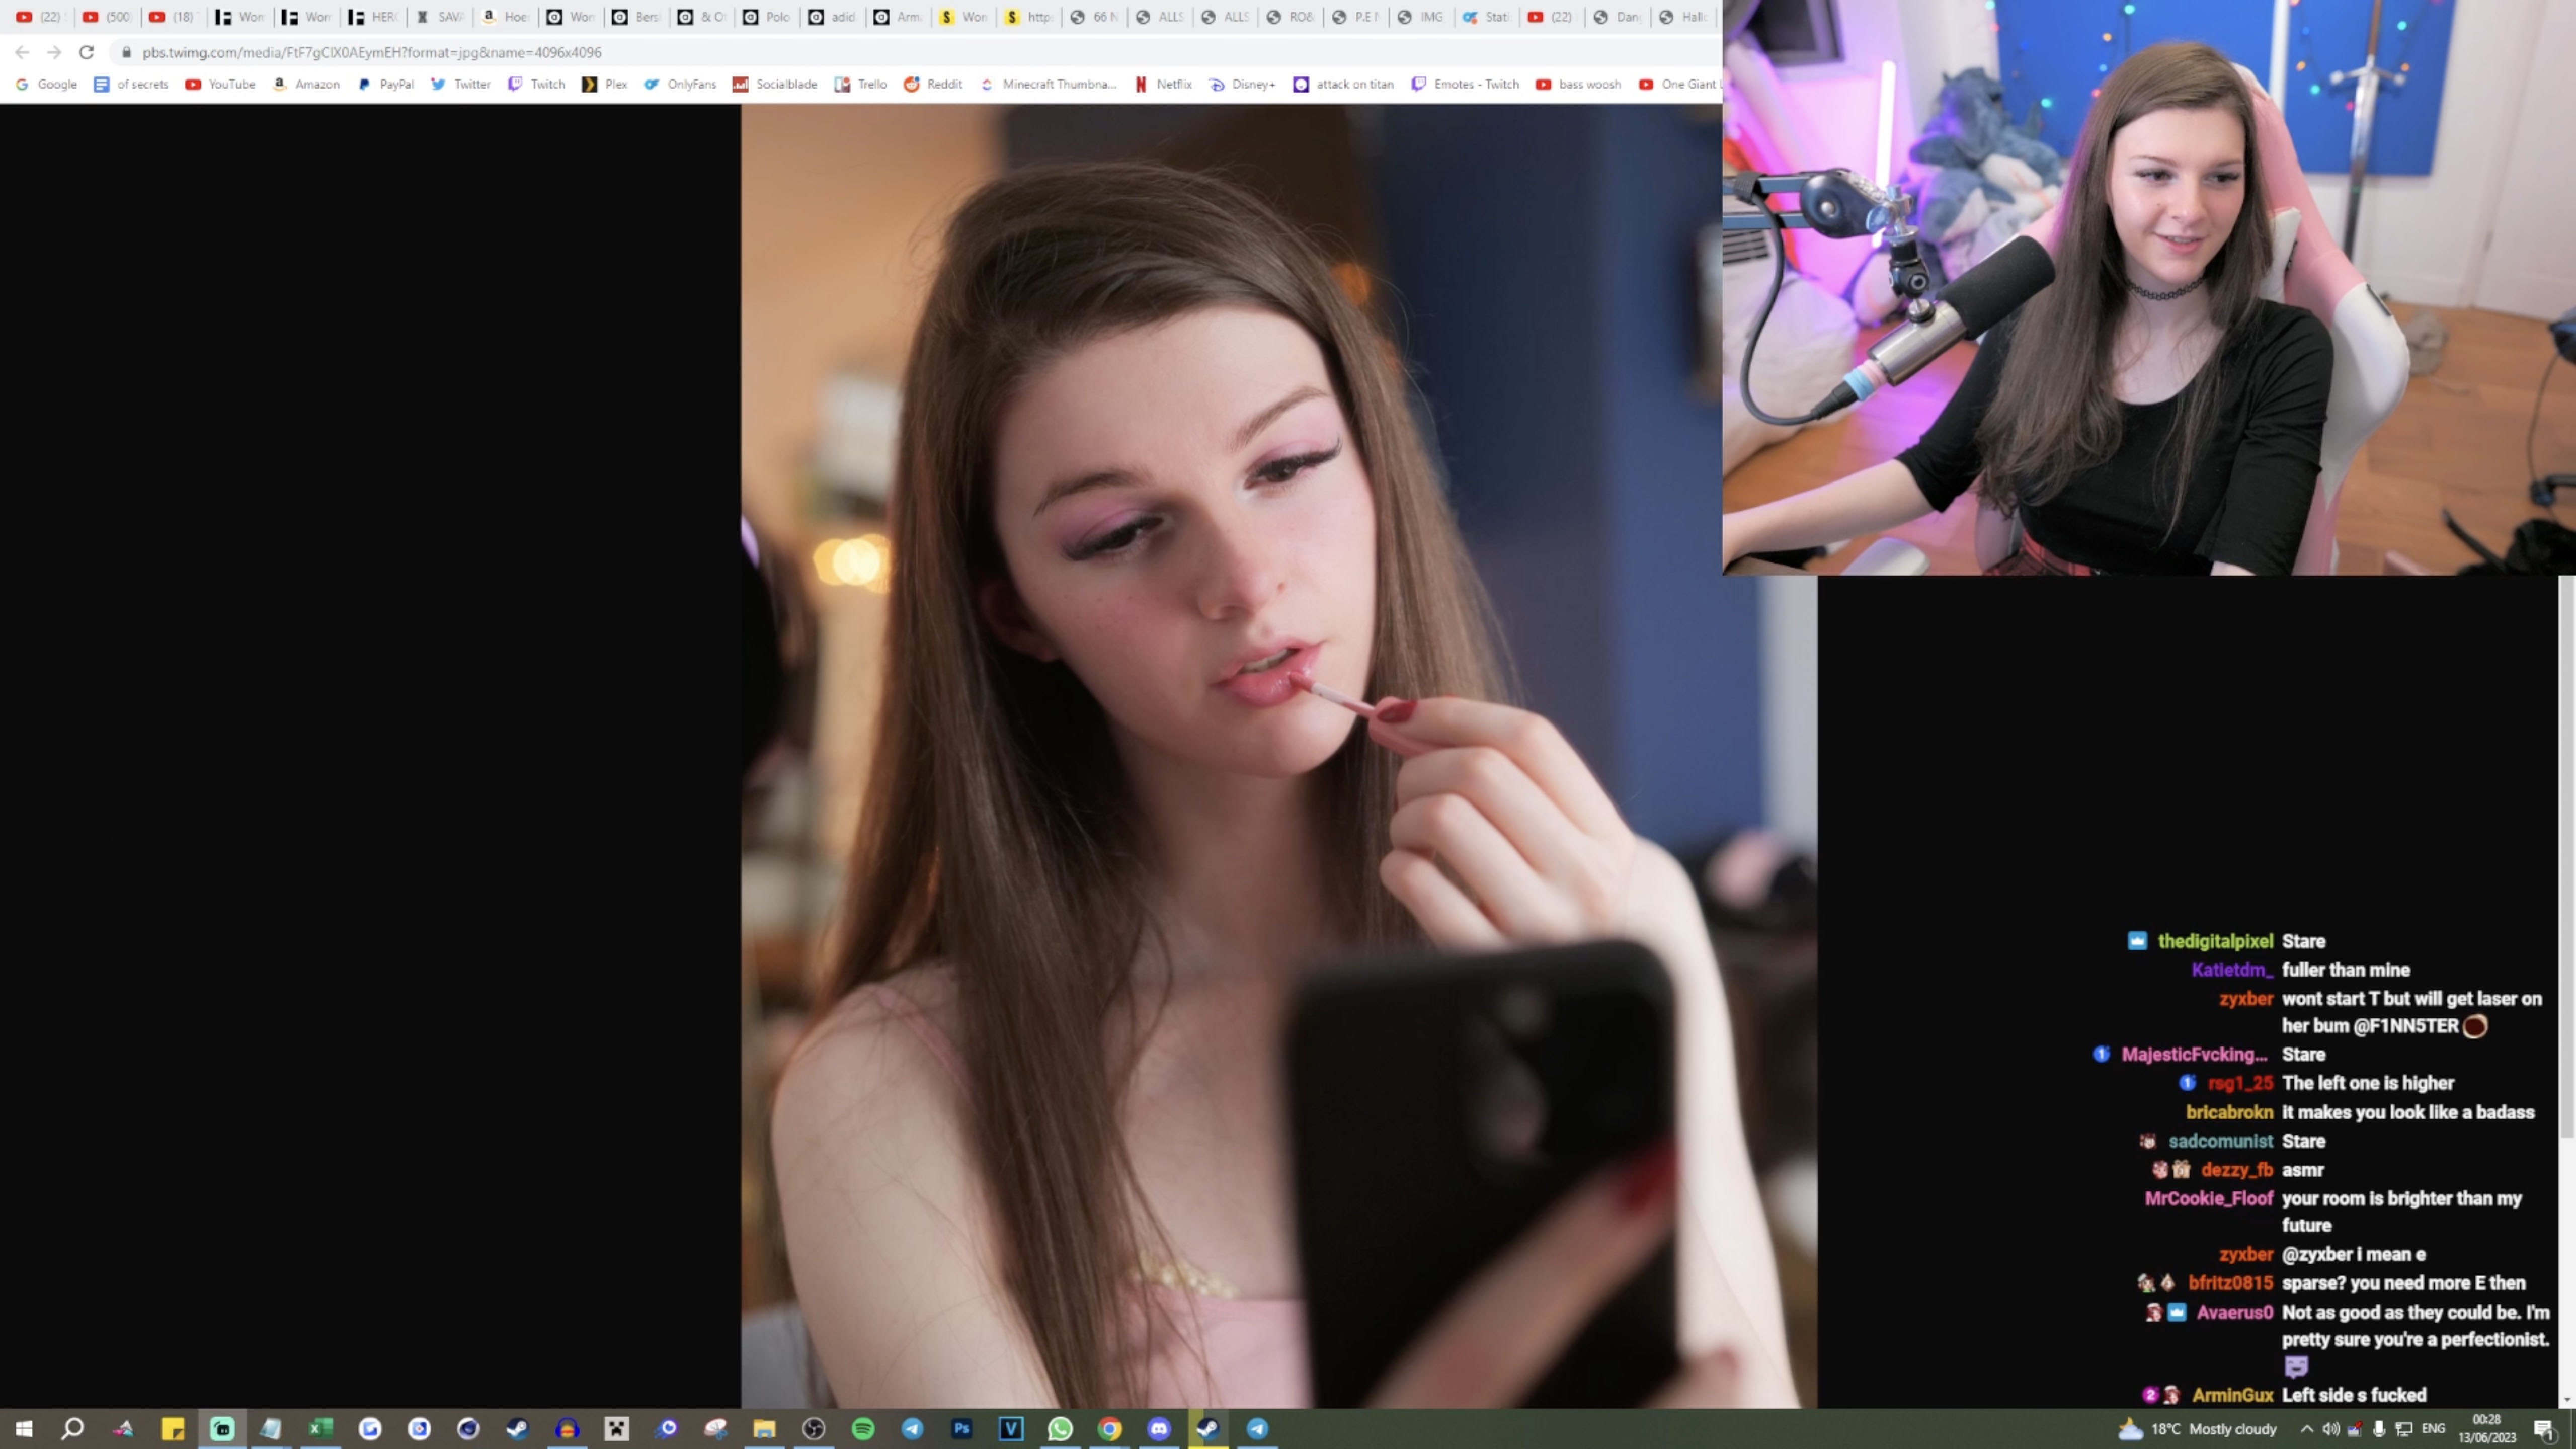Switch to the 'adid' tab

[832, 16]
